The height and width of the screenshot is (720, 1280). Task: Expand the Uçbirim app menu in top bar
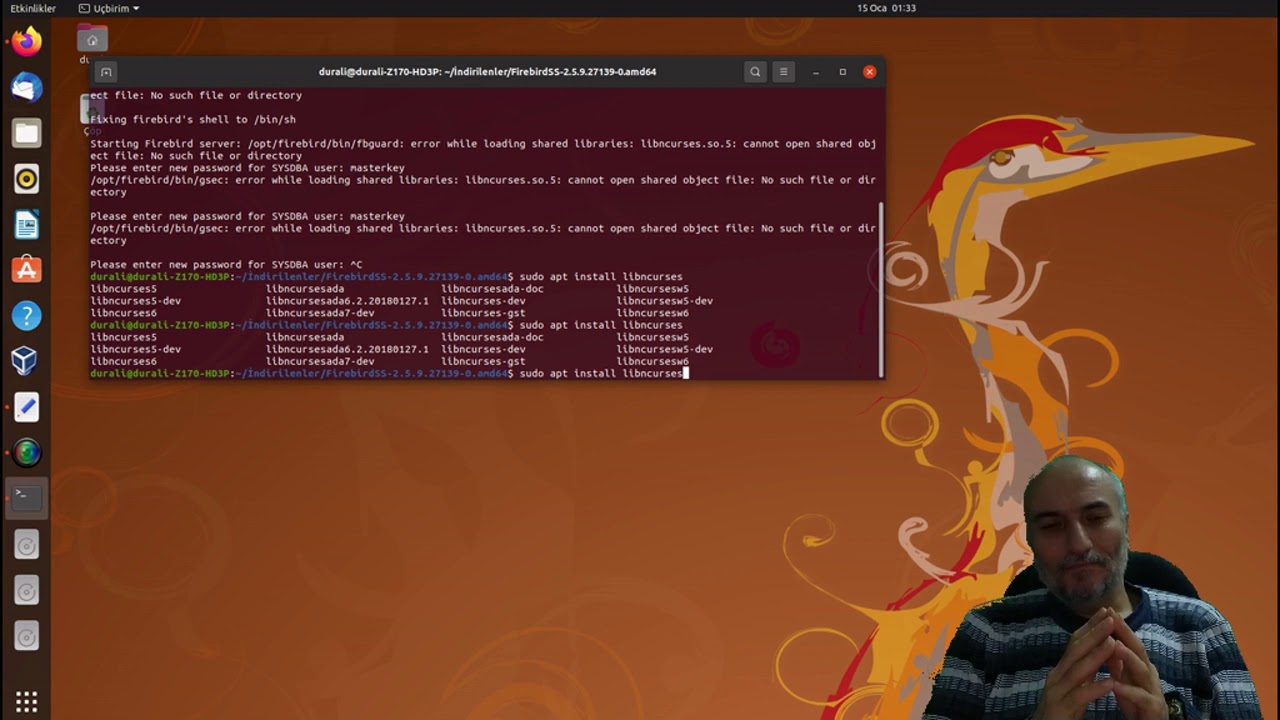point(109,8)
